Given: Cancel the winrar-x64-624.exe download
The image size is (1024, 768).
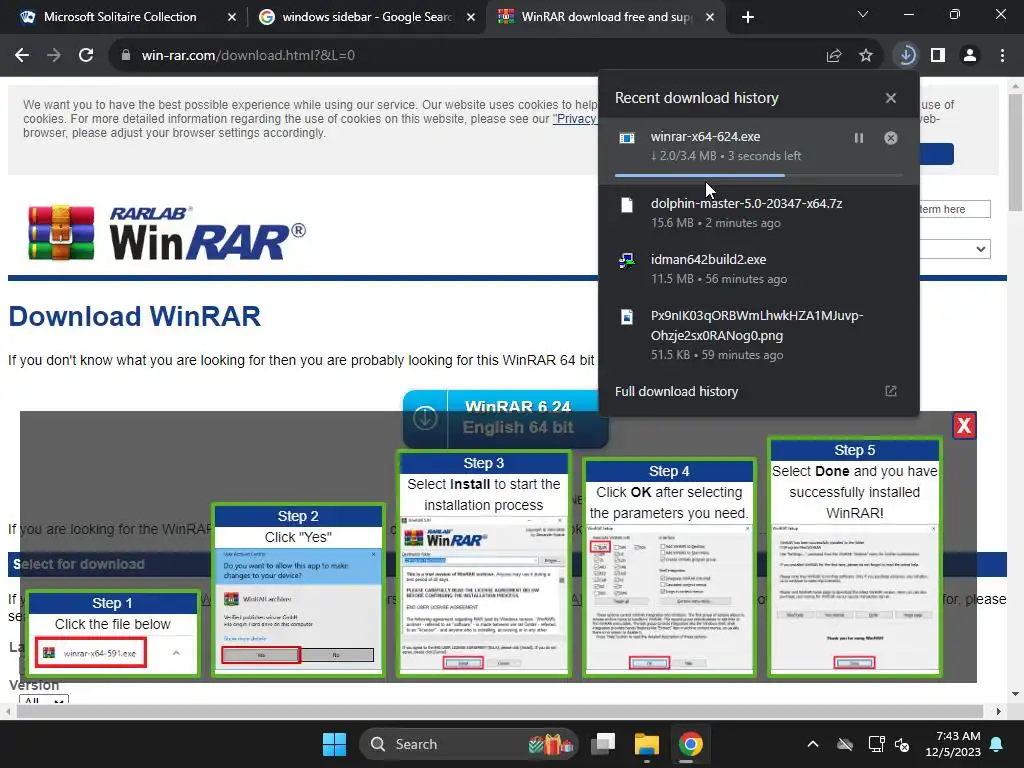Looking at the screenshot, I should 891,138.
